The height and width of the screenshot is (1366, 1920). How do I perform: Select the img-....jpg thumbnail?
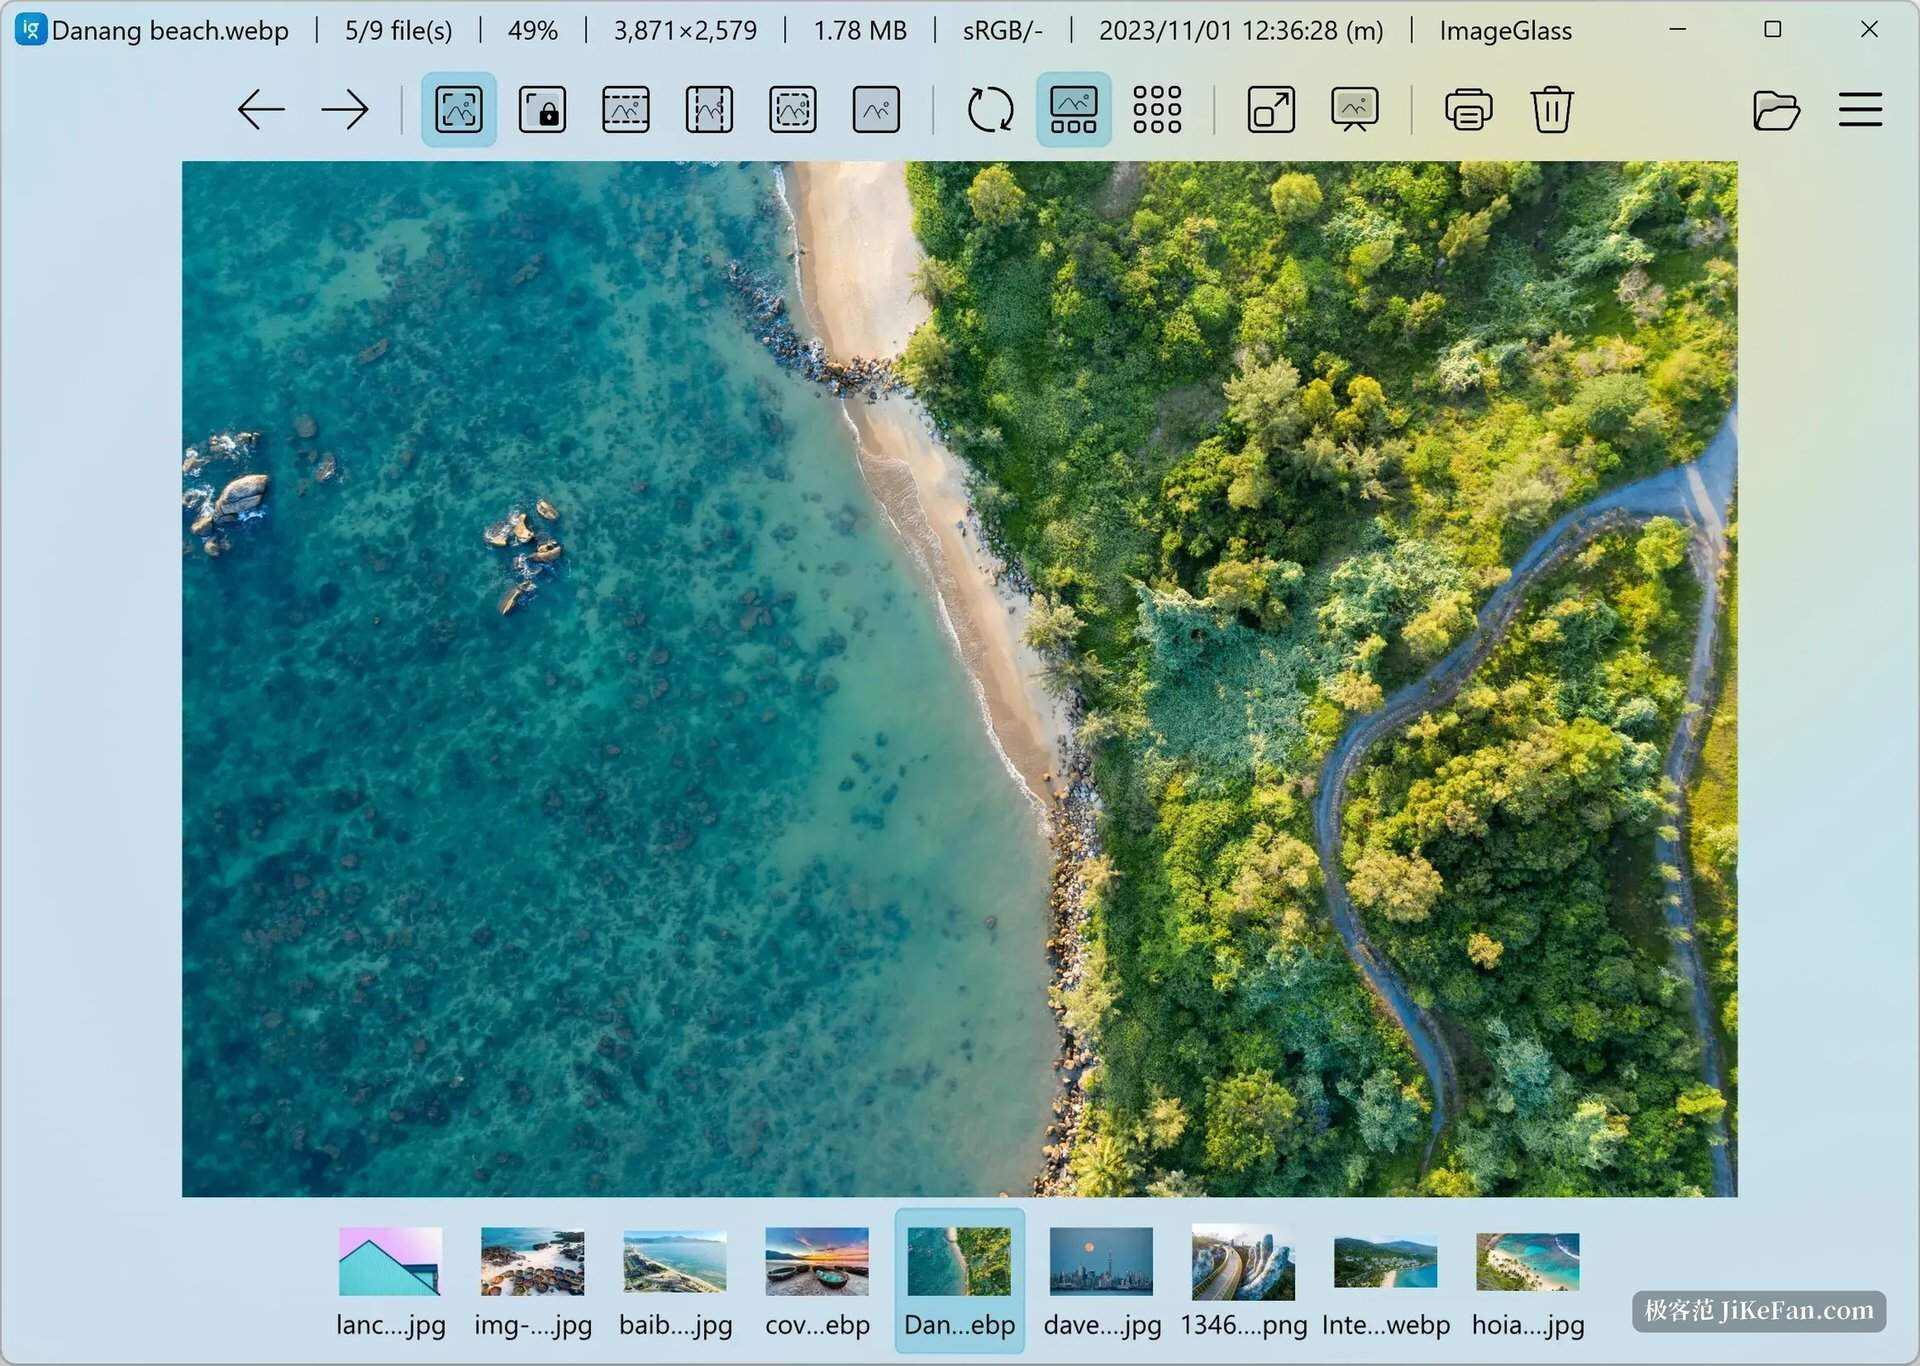[x=533, y=1281]
